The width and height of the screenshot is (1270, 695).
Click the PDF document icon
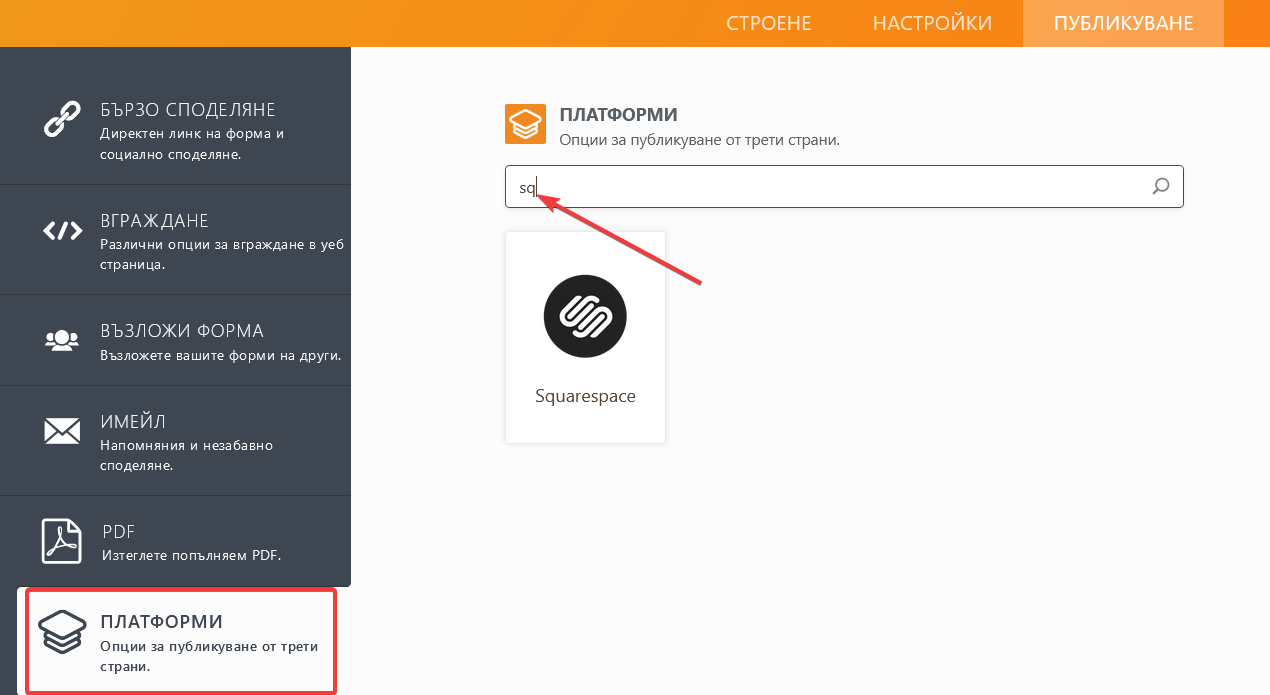pos(62,541)
